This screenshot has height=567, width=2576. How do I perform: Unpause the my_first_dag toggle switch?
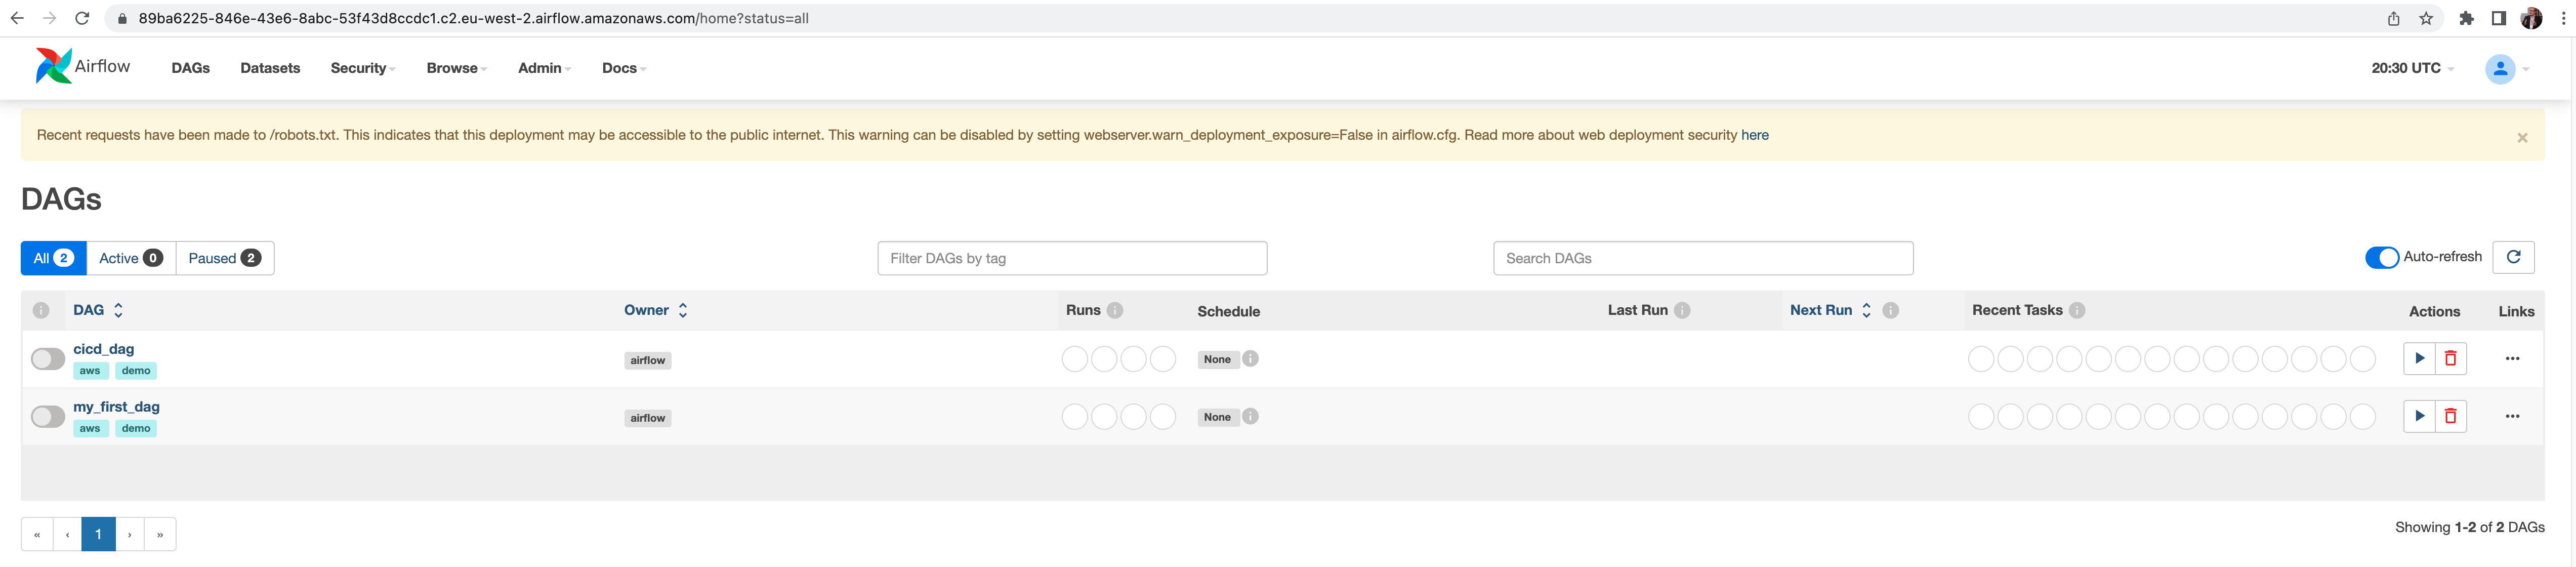tap(48, 416)
